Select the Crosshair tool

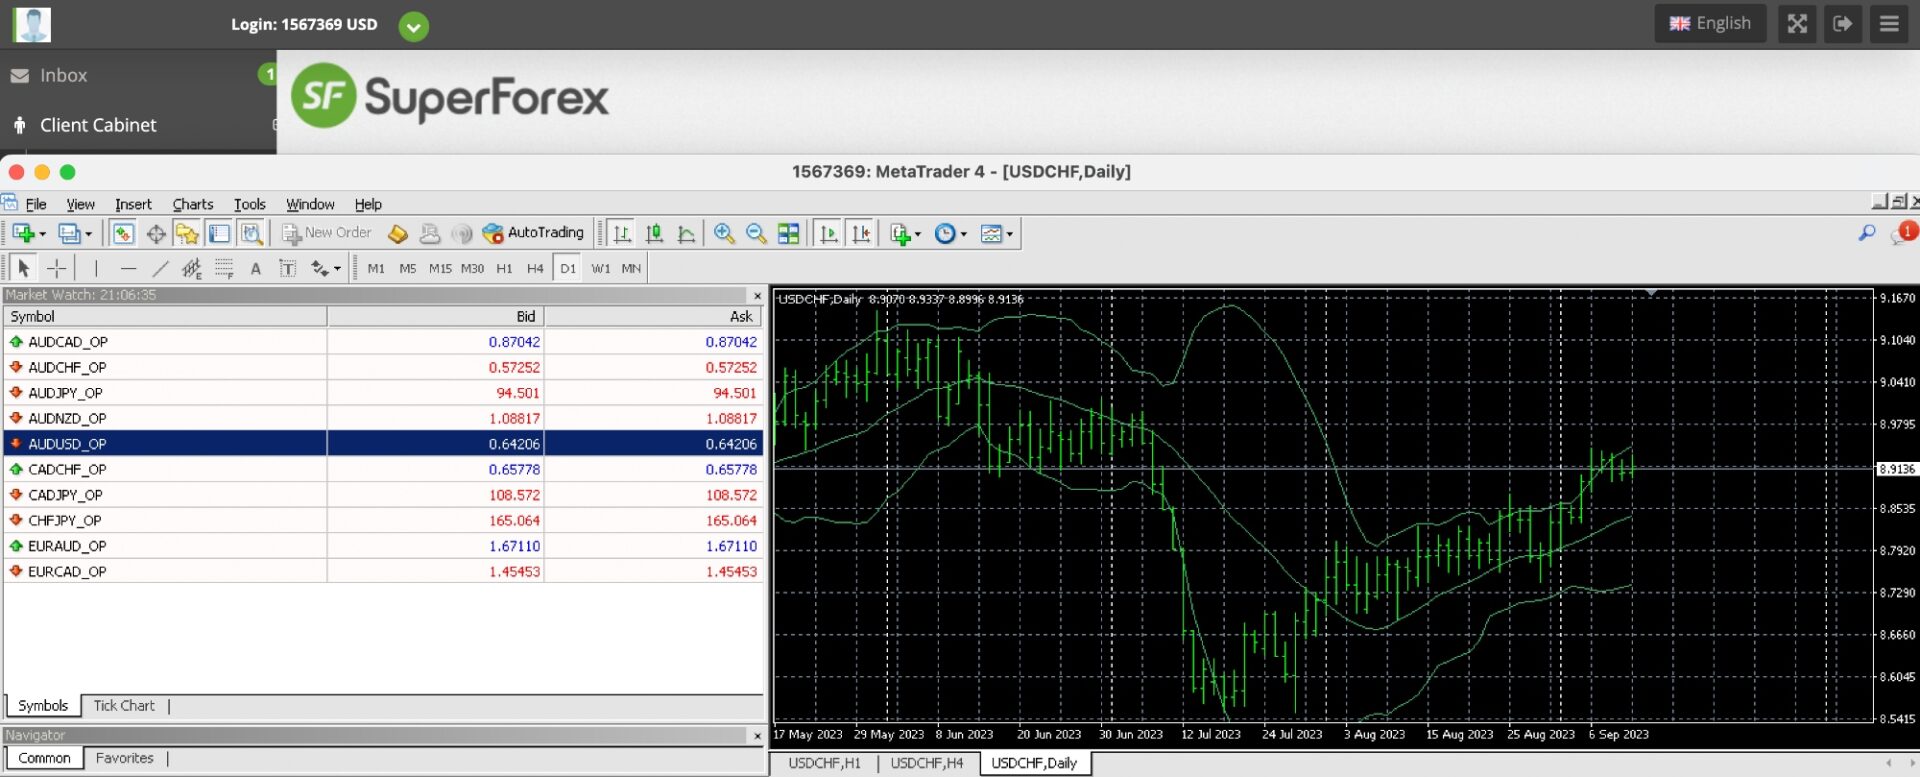[57, 268]
